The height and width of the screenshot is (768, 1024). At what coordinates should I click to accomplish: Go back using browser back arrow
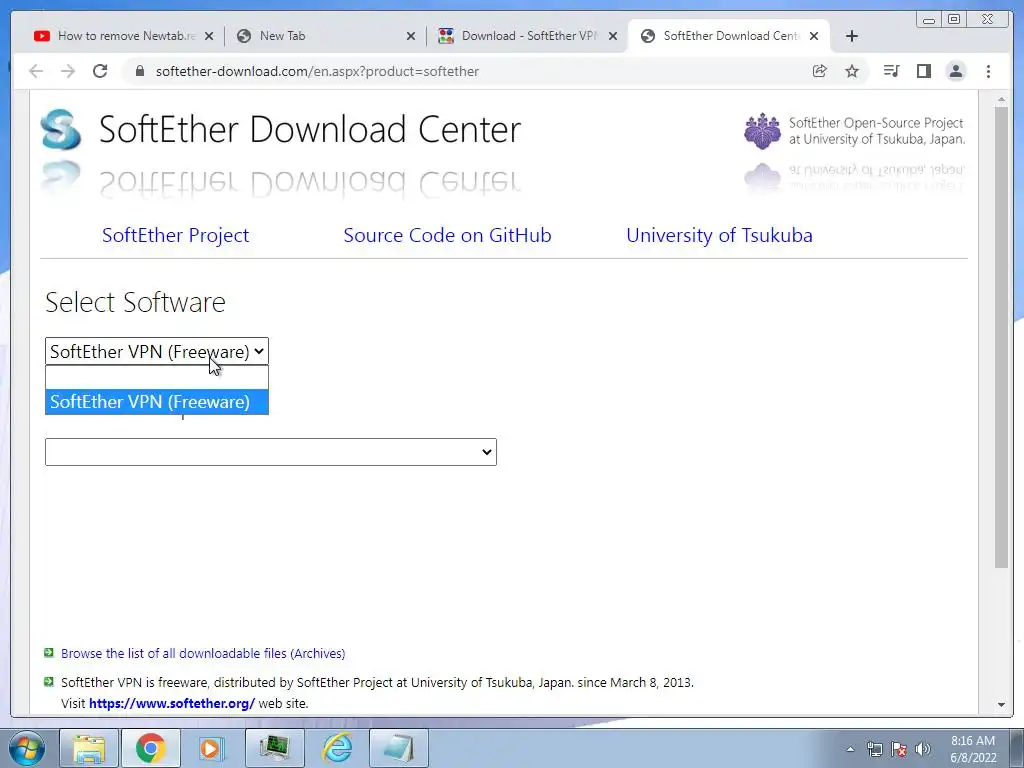point(37,71)
